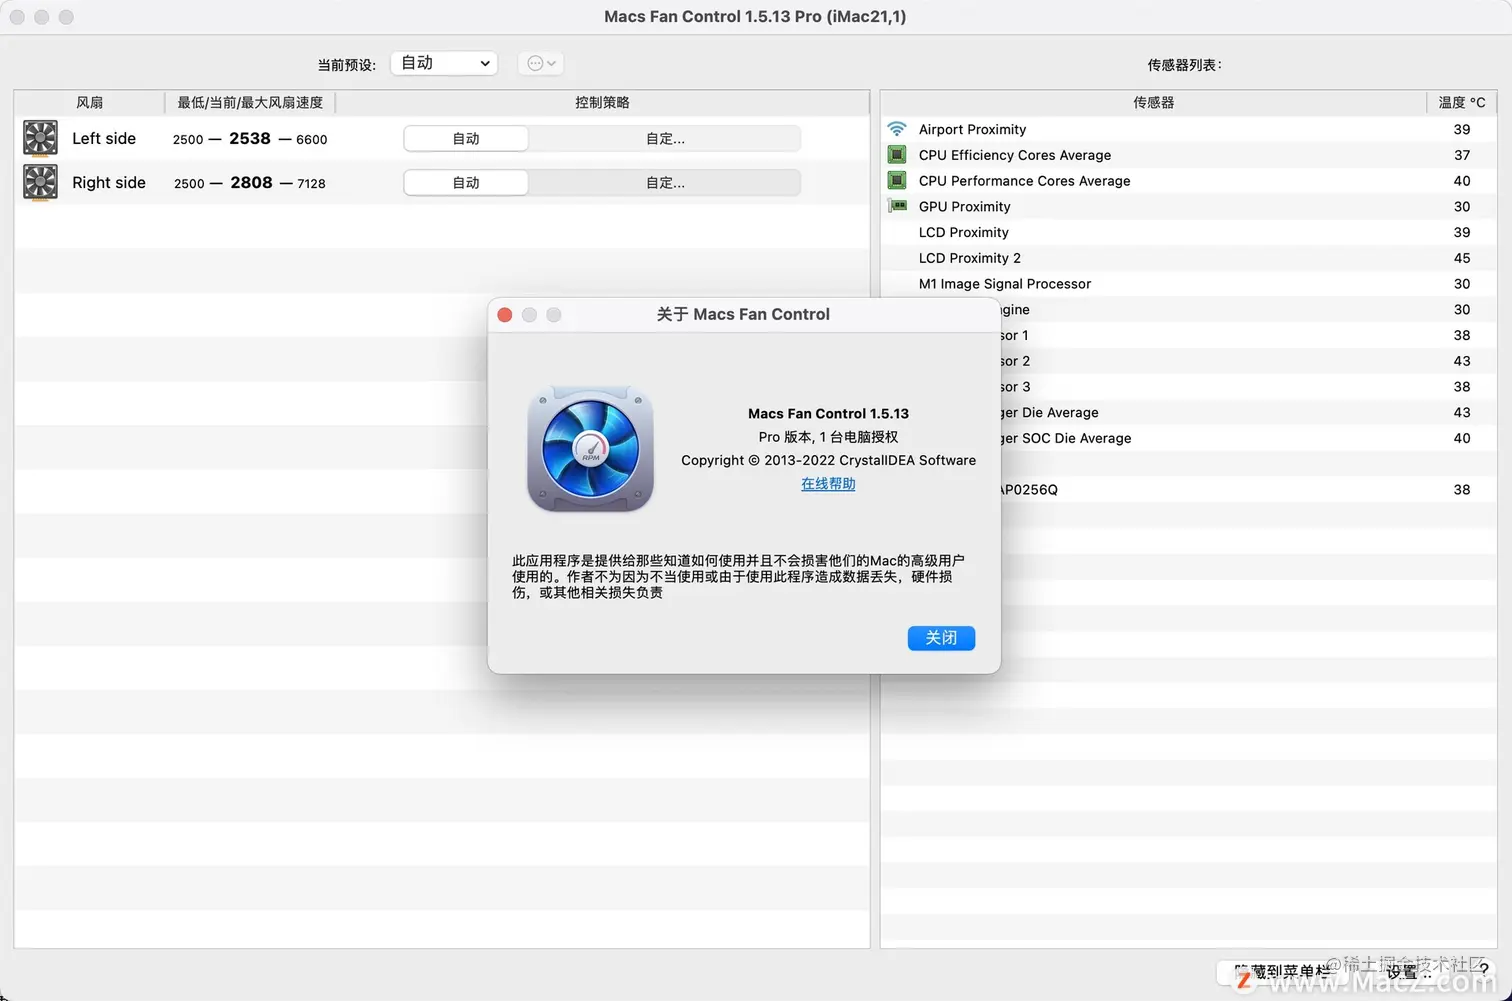
Task: Select the GPU Proximity sensor name
Action: (965, 206)
